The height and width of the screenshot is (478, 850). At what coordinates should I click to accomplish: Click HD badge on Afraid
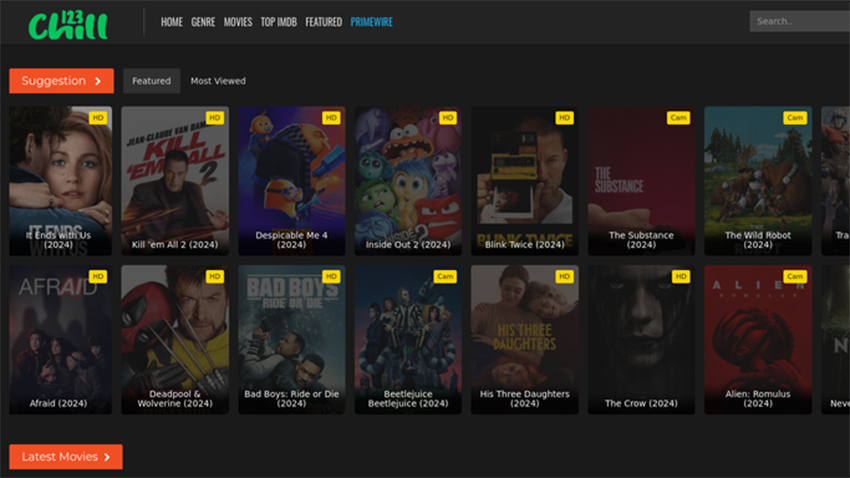(98, 276)
